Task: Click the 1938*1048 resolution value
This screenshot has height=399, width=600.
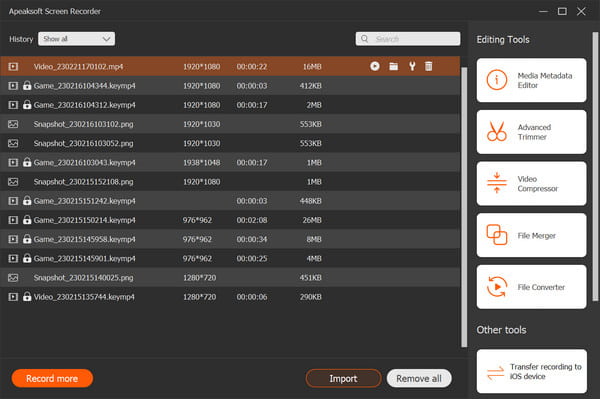Action: 201,163
